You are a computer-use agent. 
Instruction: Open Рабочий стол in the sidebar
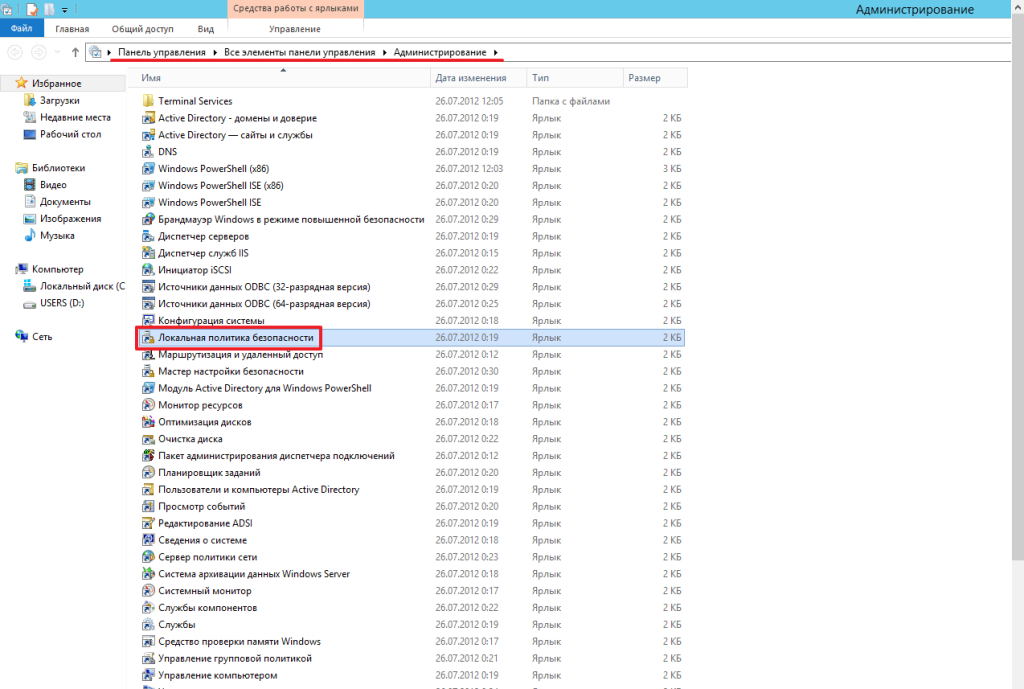tap(70, 134)
